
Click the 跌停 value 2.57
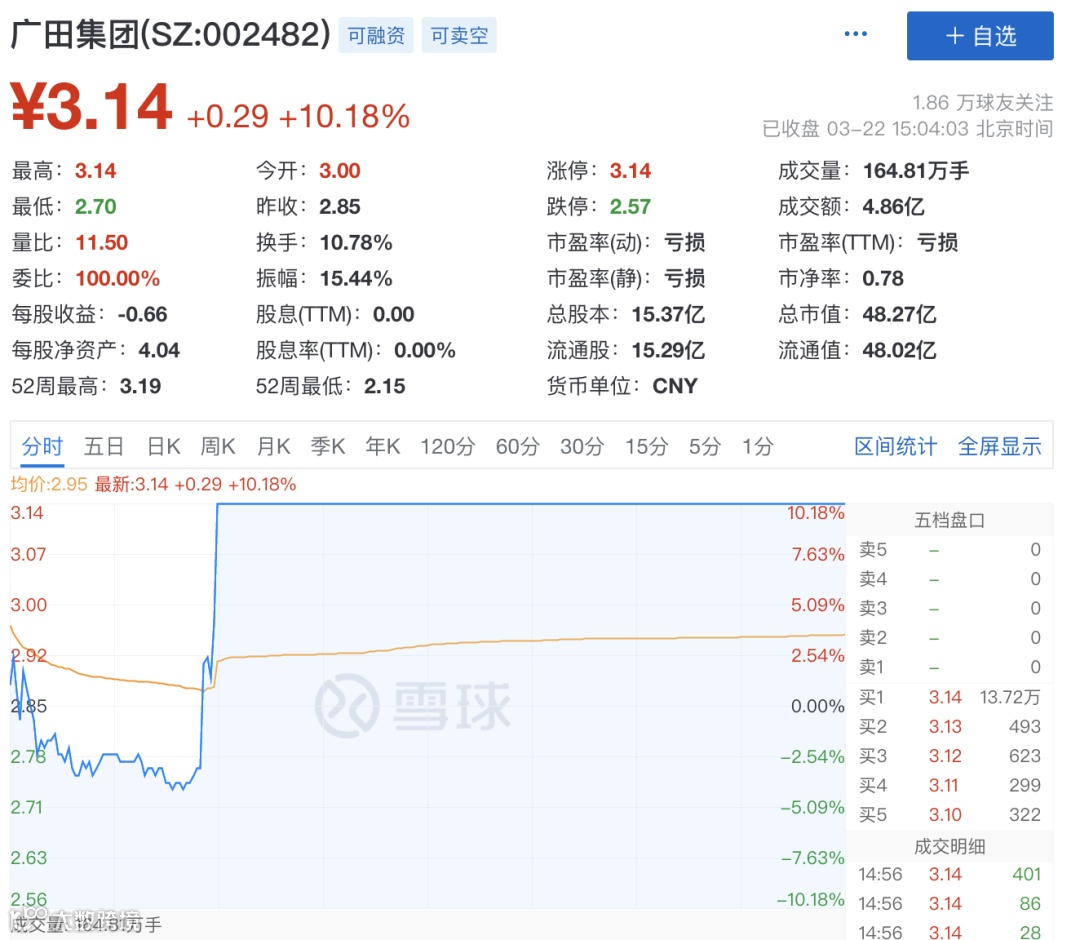630,207
